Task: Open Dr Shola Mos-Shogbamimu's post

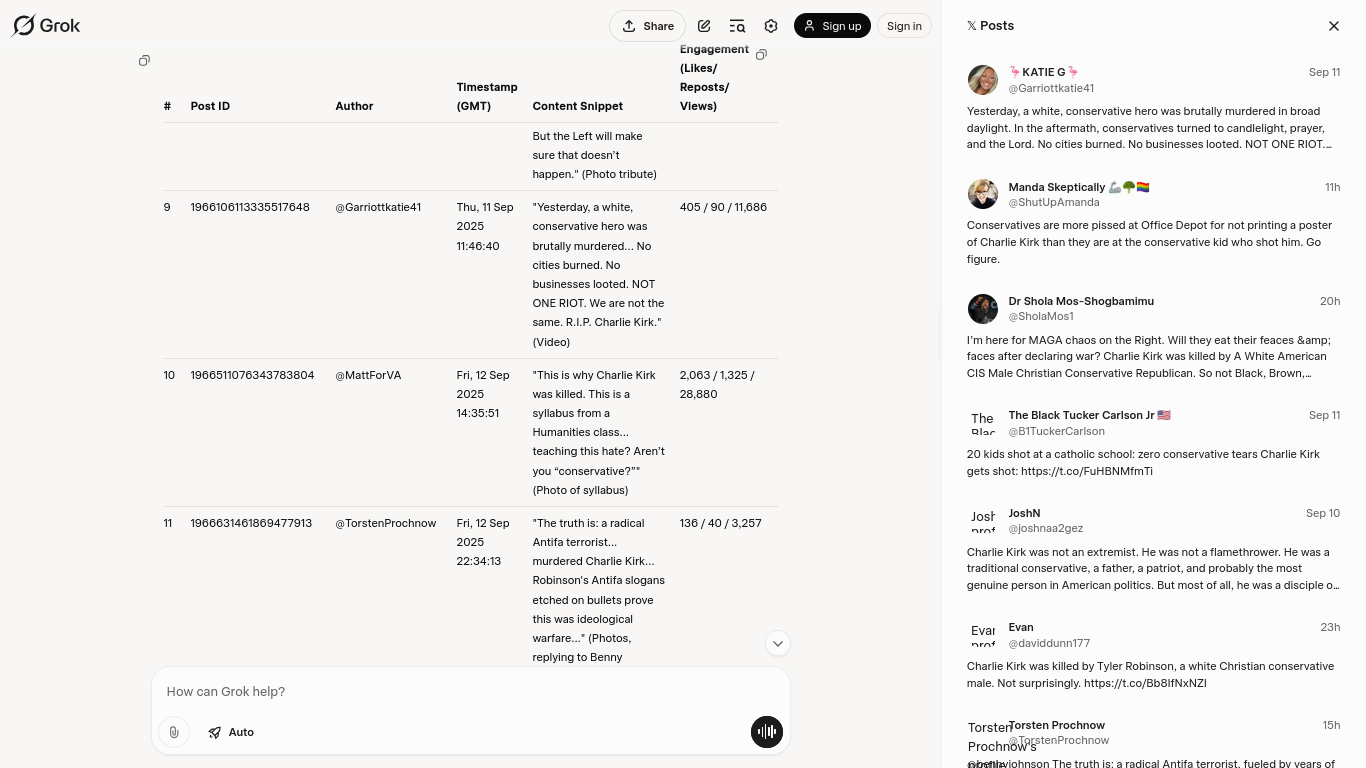Action: point(1153,338)
